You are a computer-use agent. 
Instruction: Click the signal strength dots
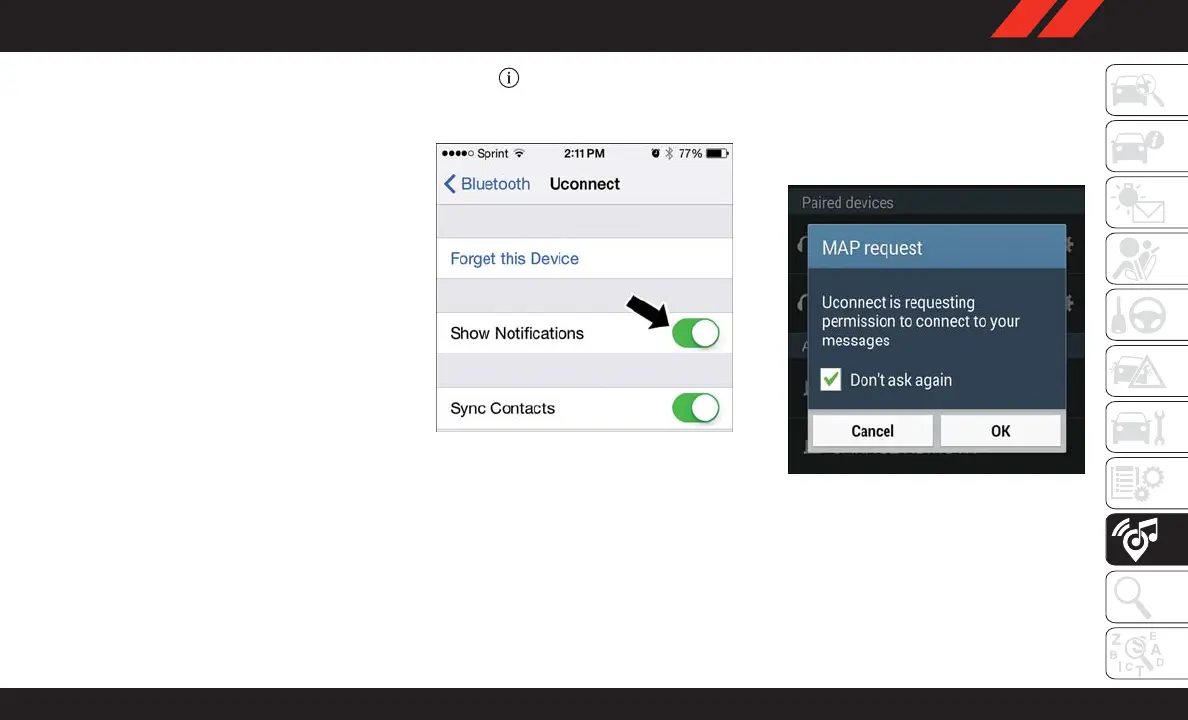pyautogui.click(x=458, y=153)
